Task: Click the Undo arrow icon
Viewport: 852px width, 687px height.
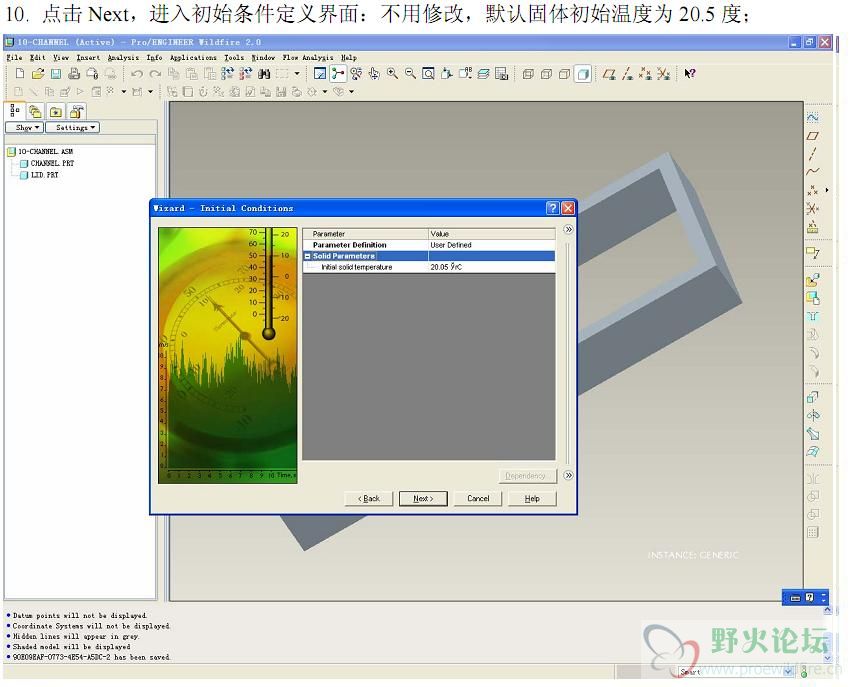Action: pyautogui.click(x=137, y=73)
